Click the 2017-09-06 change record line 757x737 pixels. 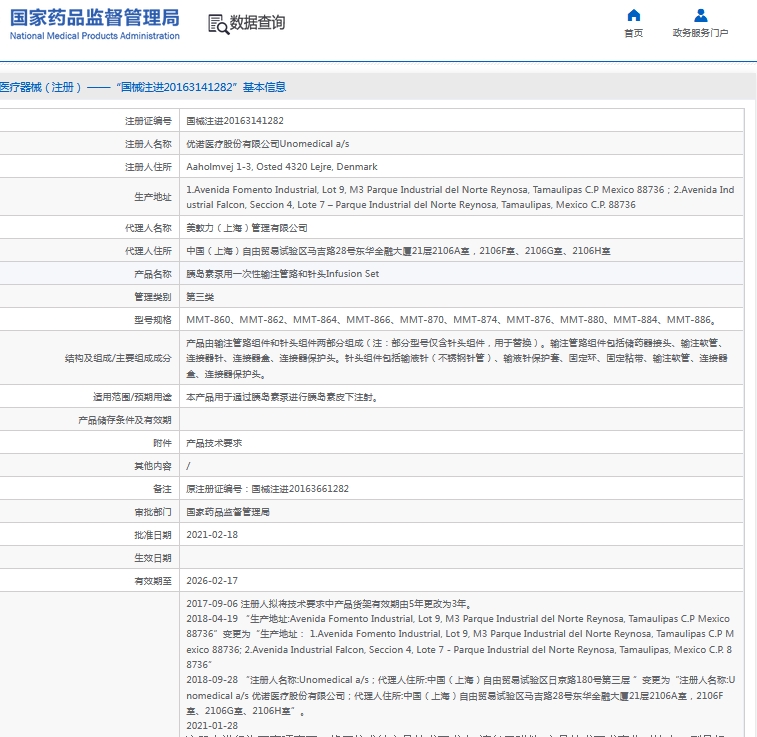click(329, 604)
